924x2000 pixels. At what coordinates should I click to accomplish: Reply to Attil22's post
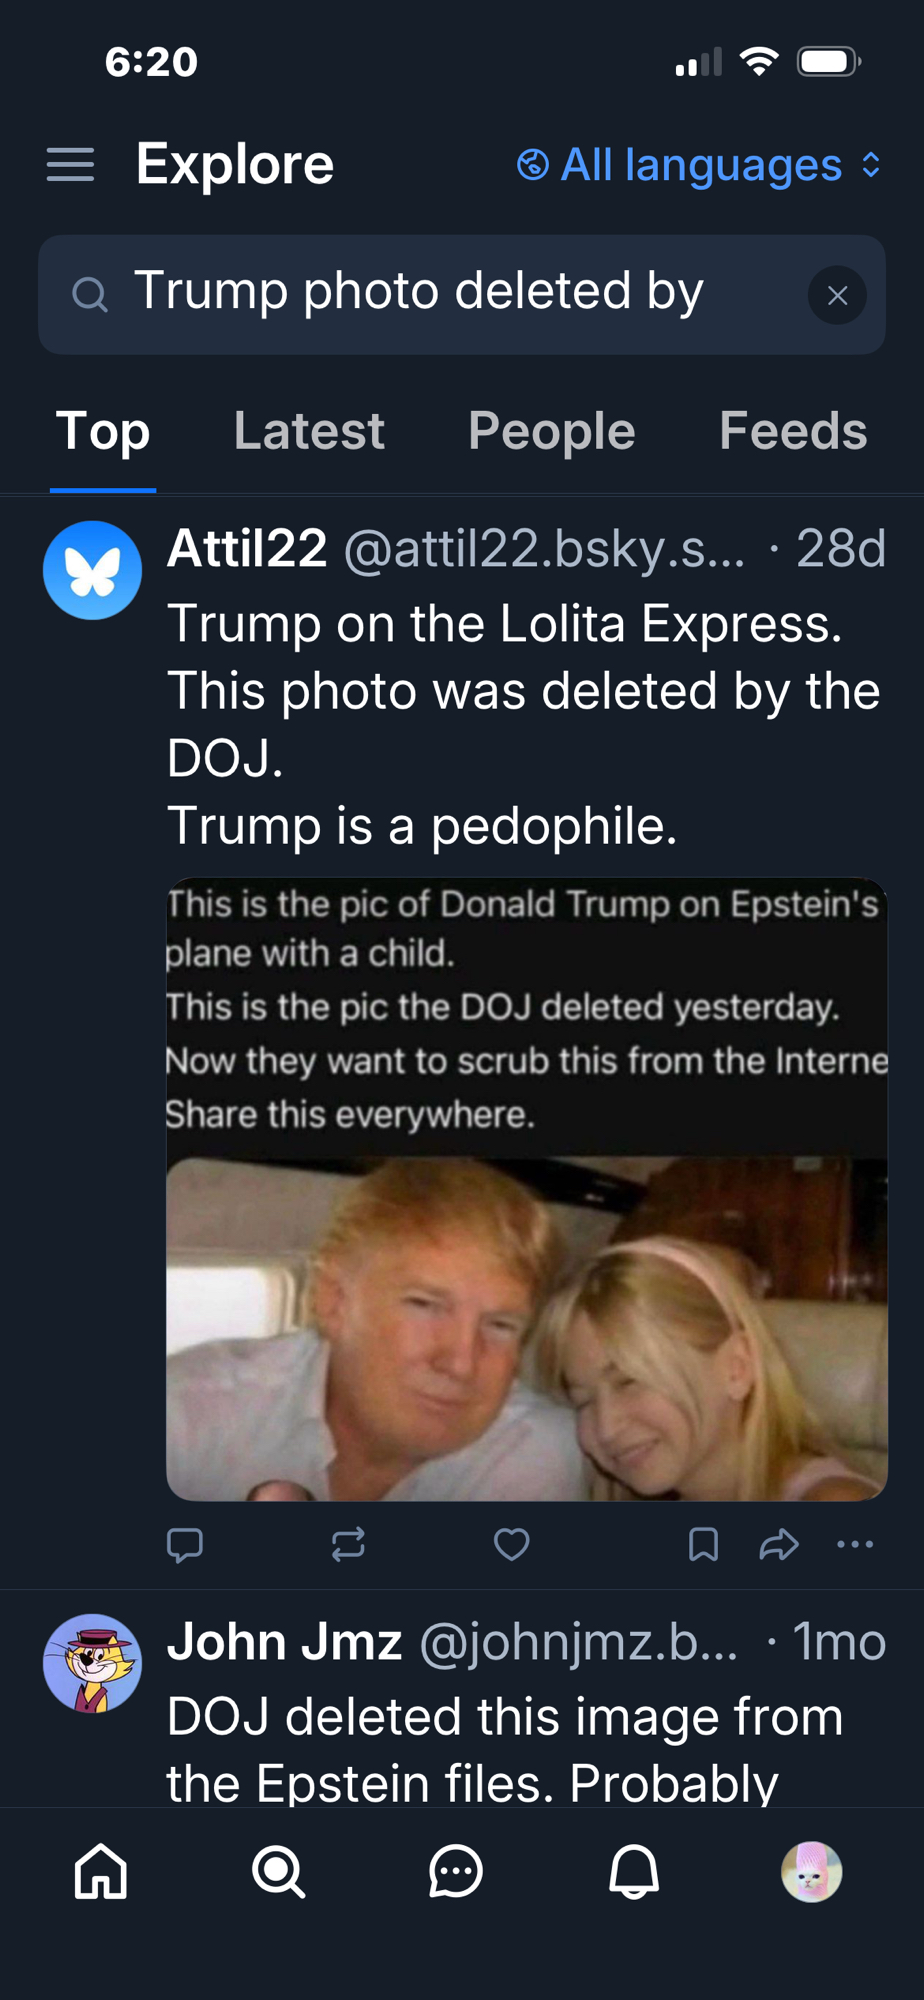(x=185, y=1545)
